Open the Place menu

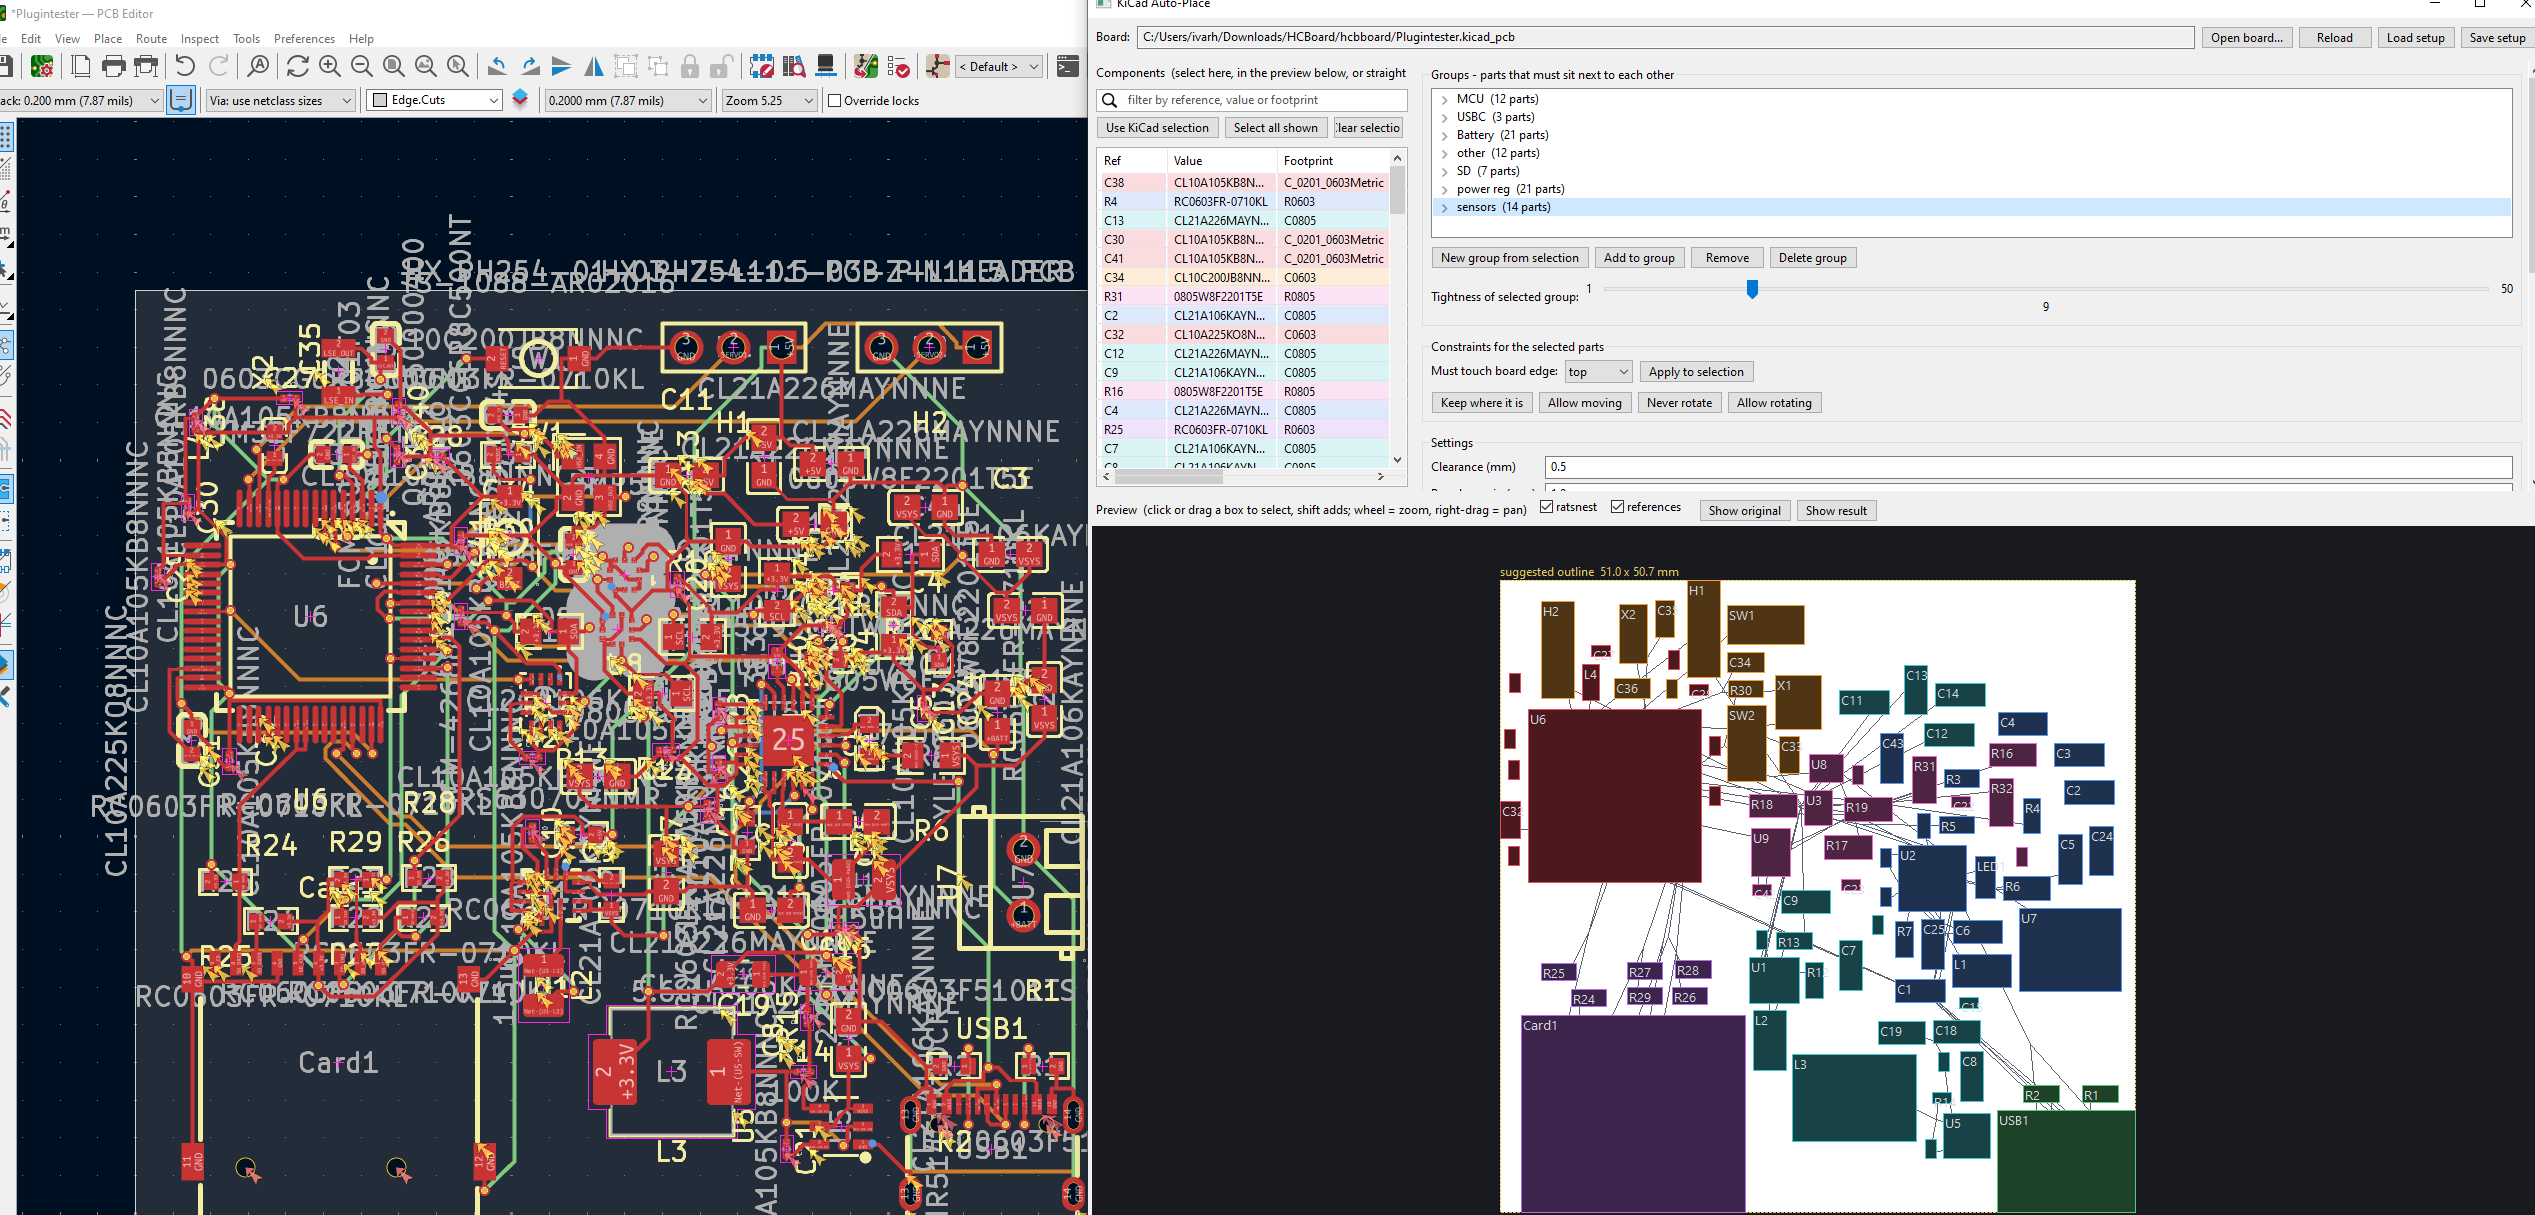click(108, 39)
